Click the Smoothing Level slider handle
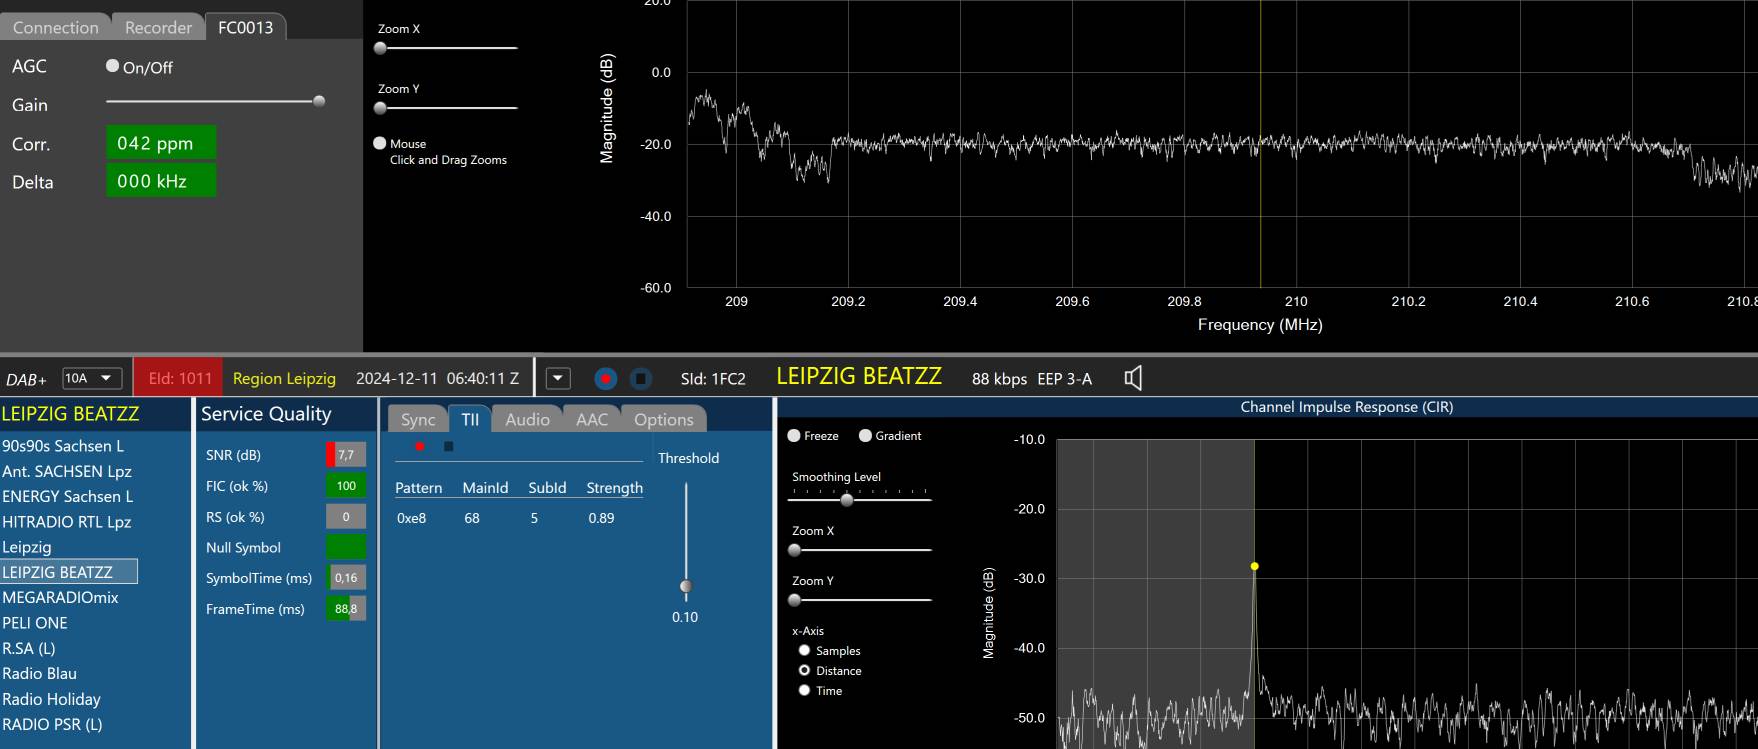The height and width of the screenshot is (749, 1758). 847,500
